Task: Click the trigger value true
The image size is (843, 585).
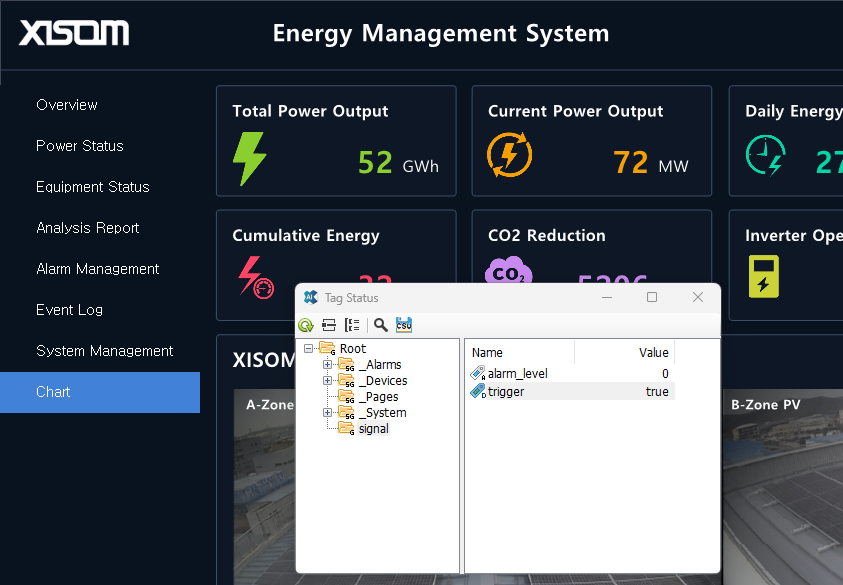Action: [657, 391]
